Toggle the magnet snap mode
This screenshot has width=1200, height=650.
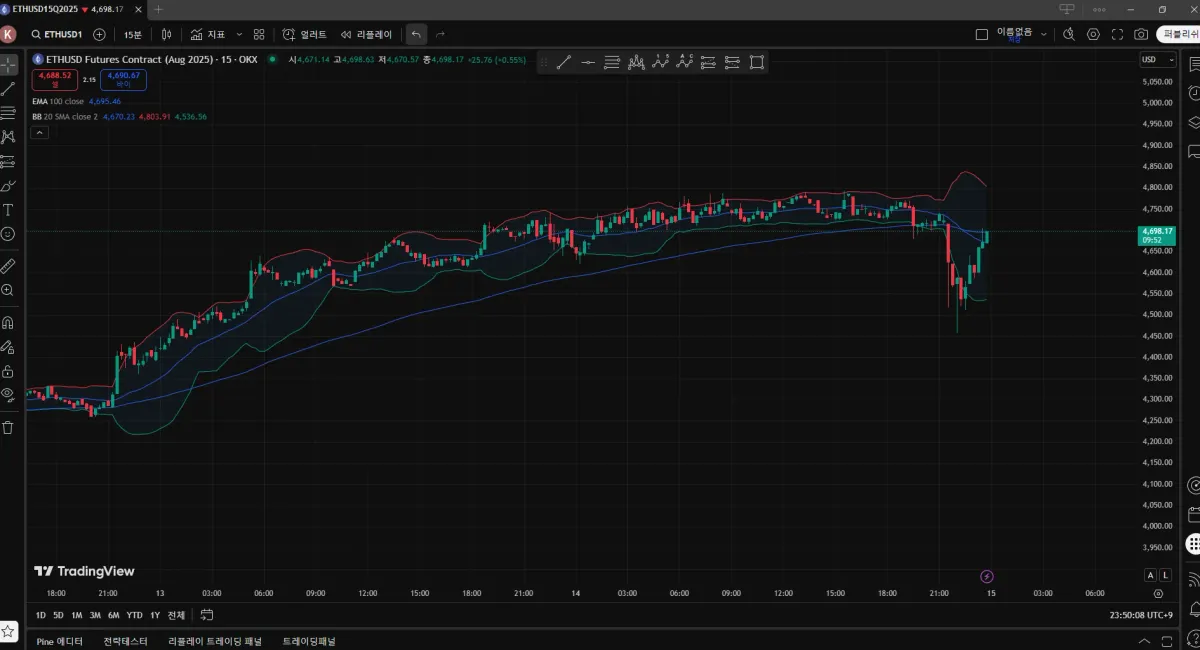pos(8,323)
